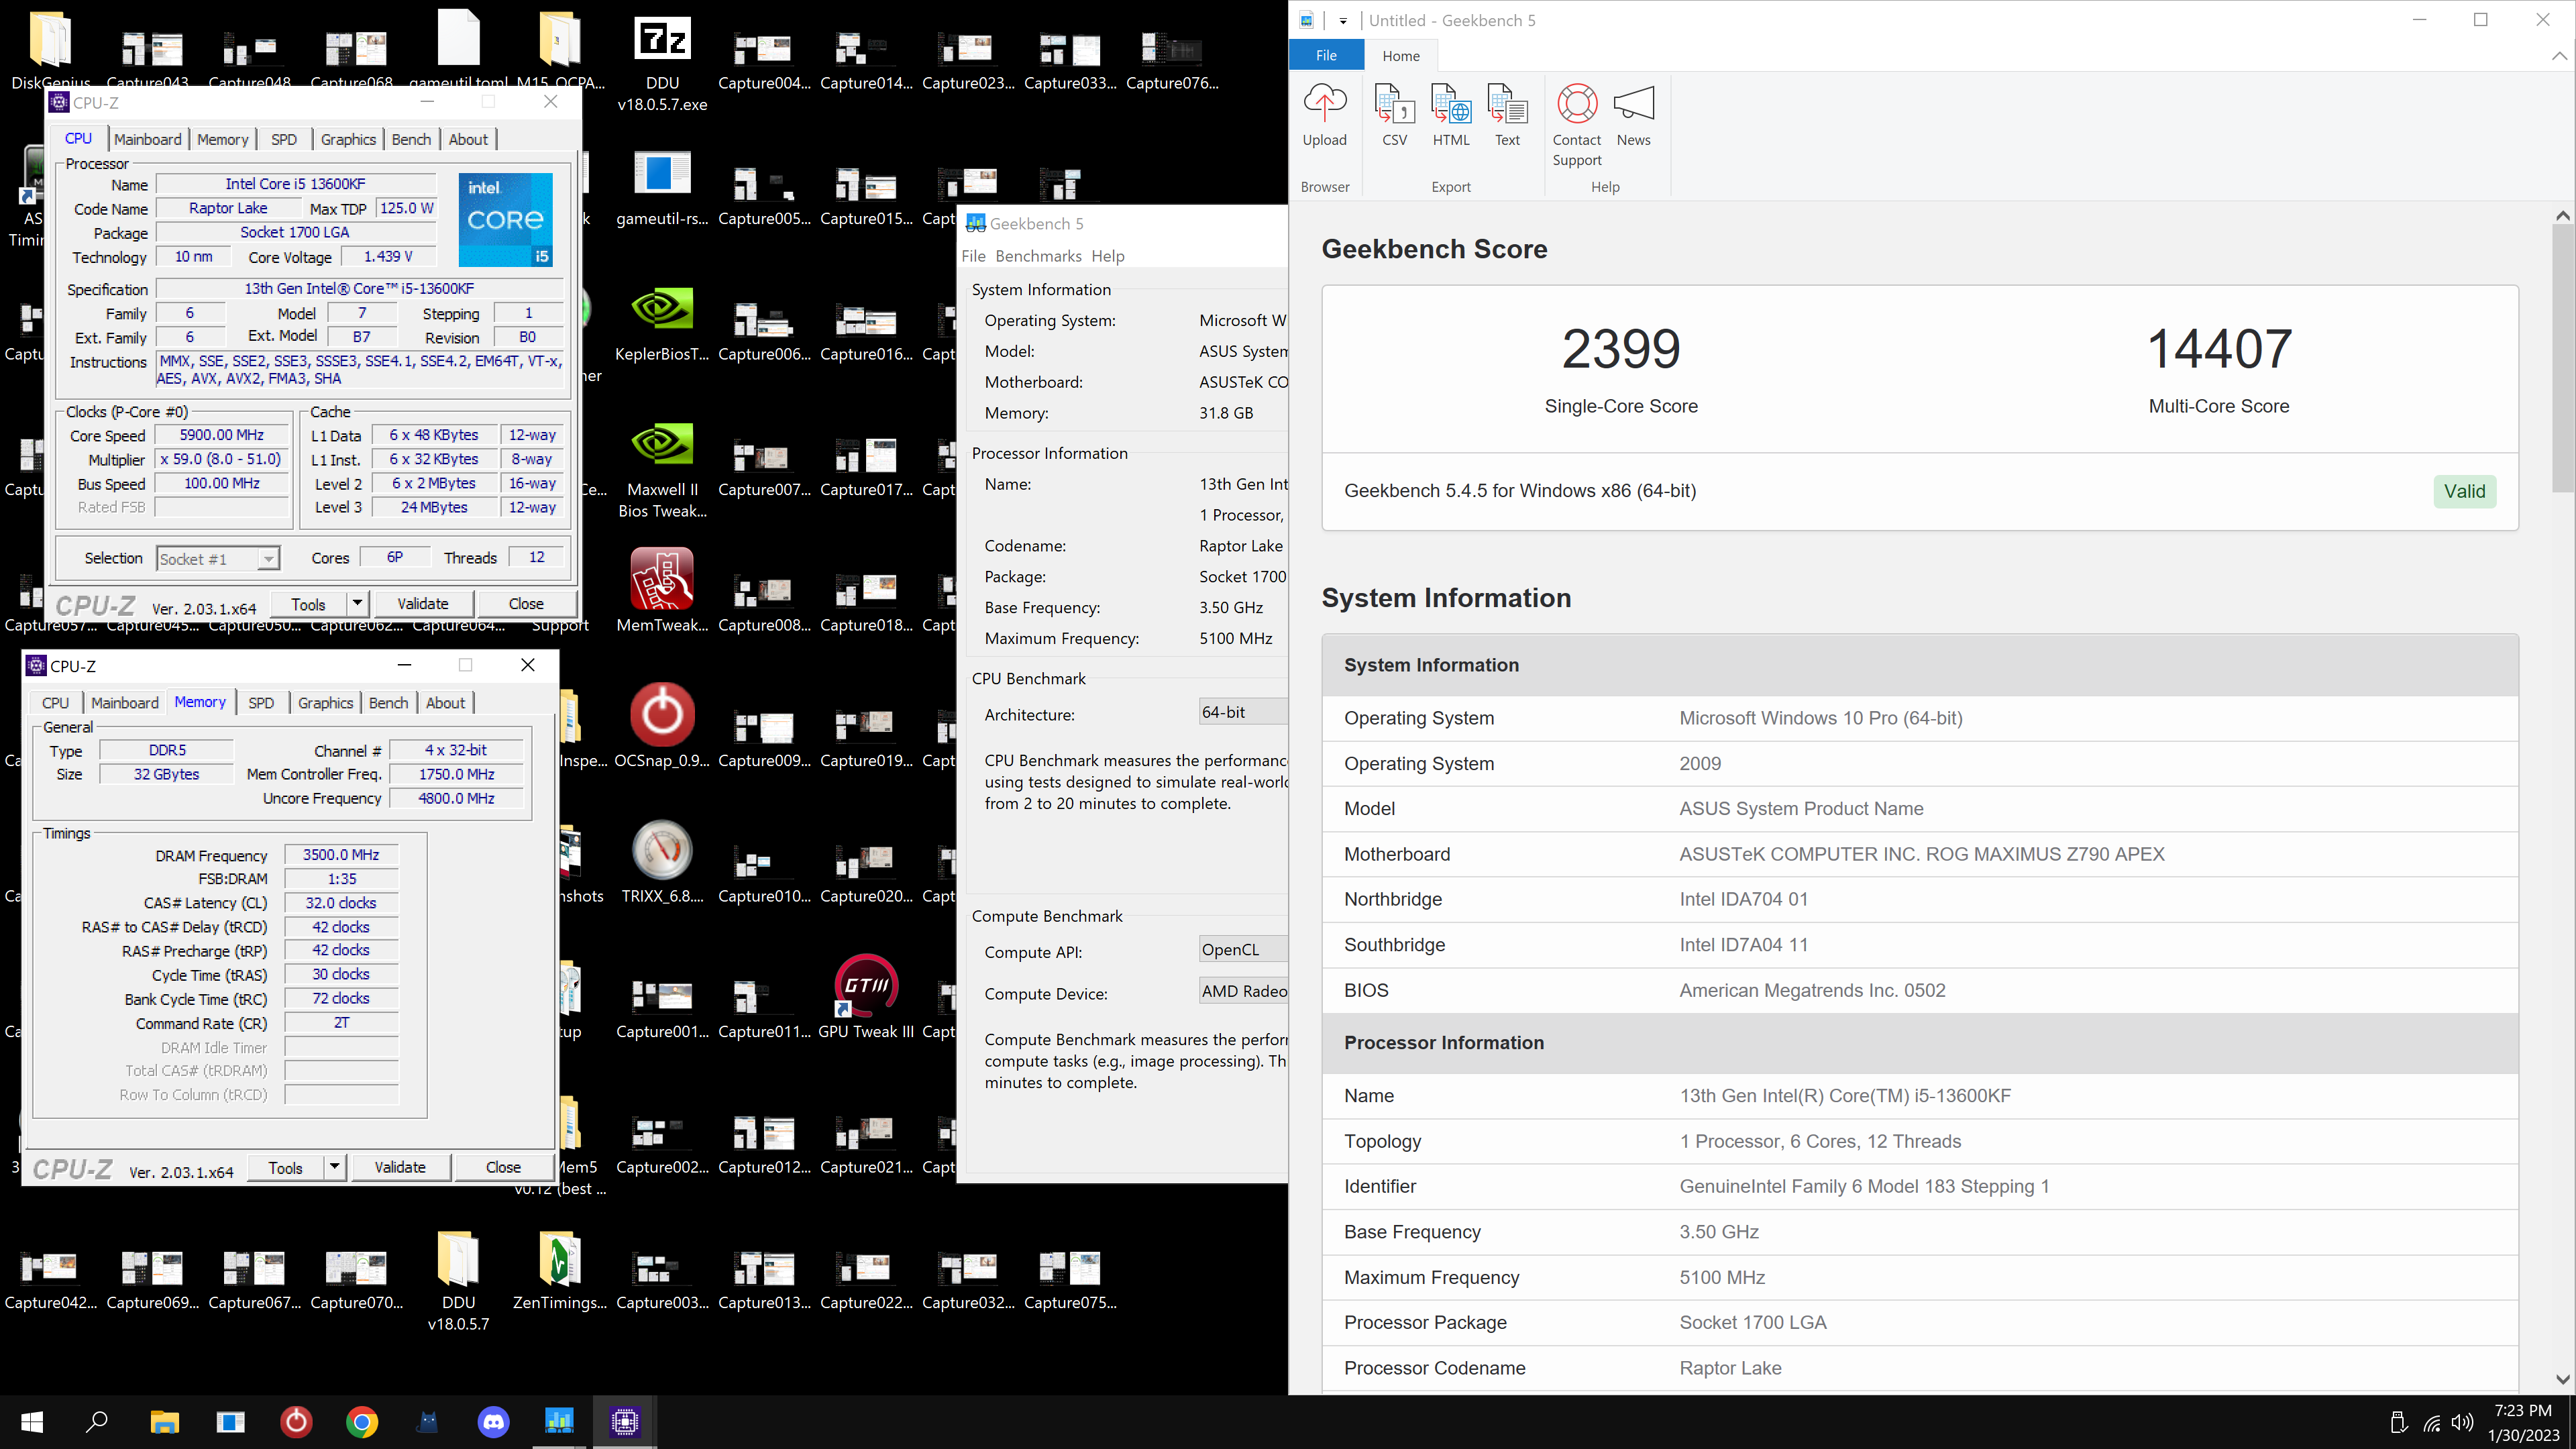The width and height of the screenshot is (2576, 1449).
Task: Open Architecture 64-bit dropdown in Geekbench
Action: (x=1243, y=712)
